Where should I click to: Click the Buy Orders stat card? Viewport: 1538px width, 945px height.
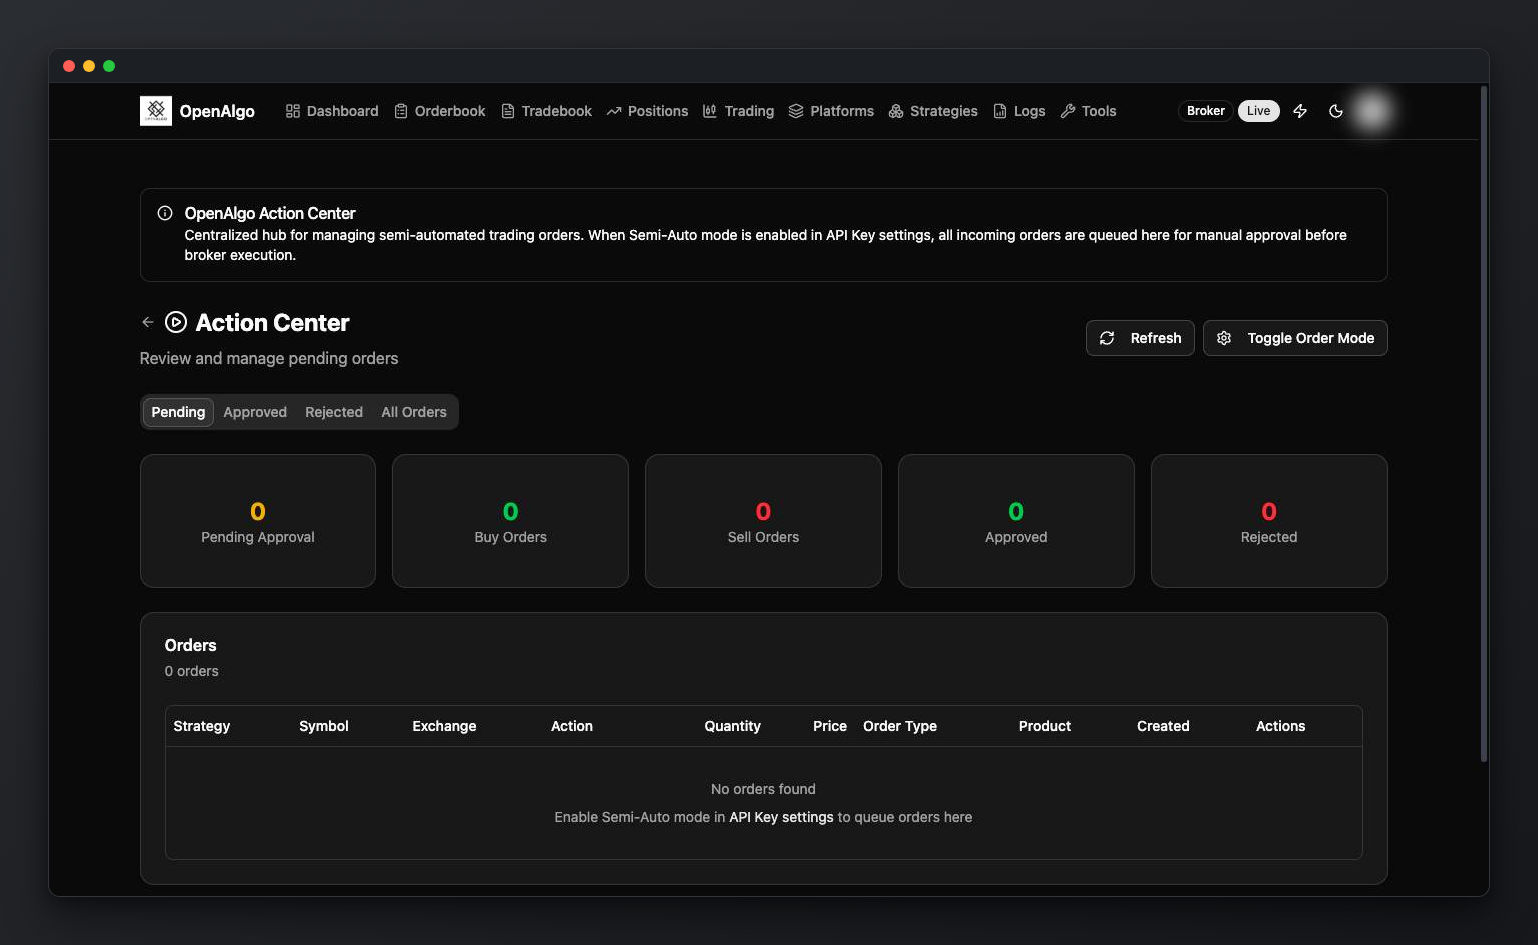coord(510,521)
